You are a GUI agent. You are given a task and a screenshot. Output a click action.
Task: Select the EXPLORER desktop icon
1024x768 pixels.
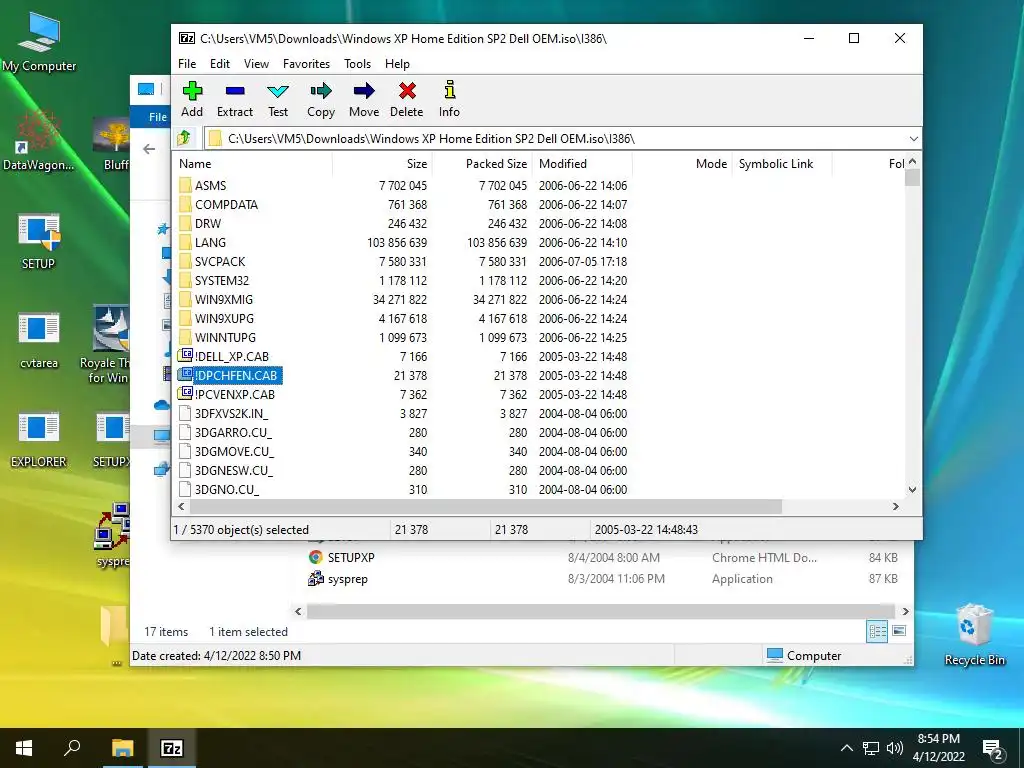tap(39, 439)
